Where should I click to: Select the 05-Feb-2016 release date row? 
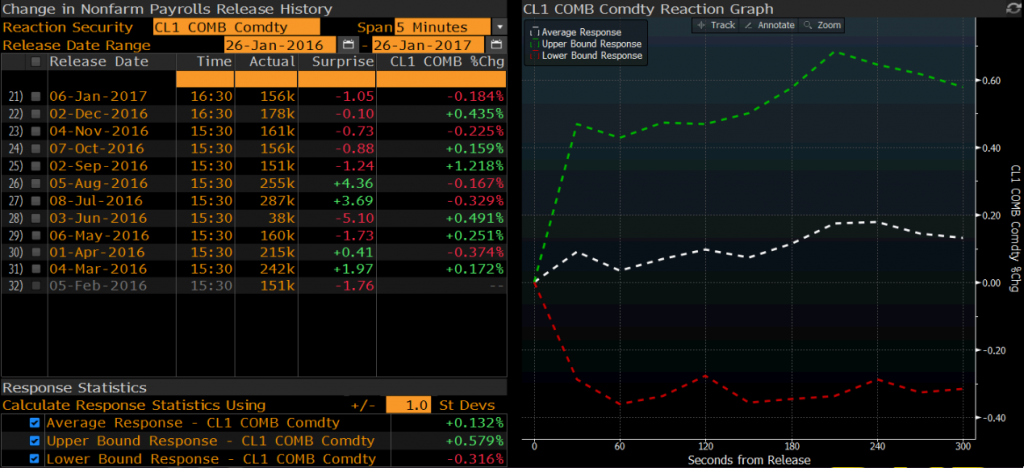pyautogui.click(x=253, y=286)
